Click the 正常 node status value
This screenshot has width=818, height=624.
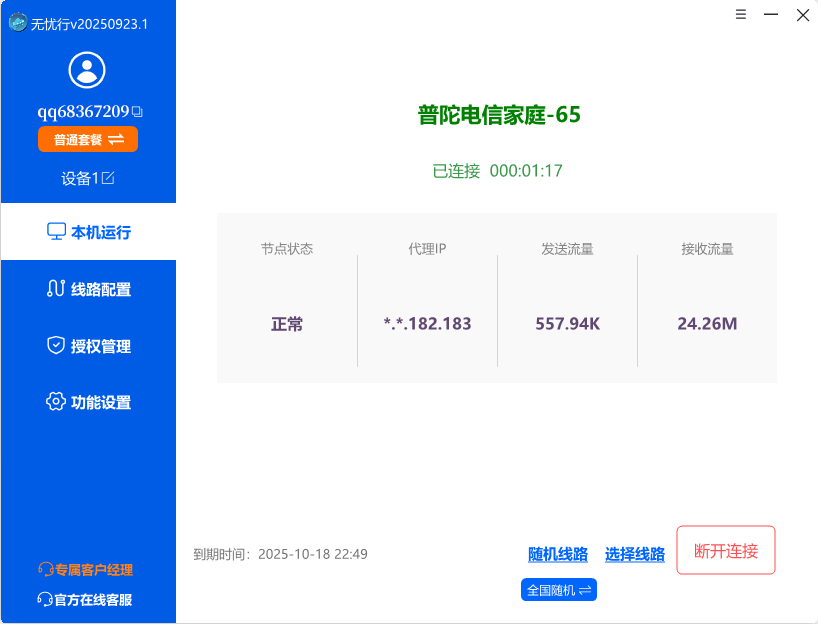(287, 325)
